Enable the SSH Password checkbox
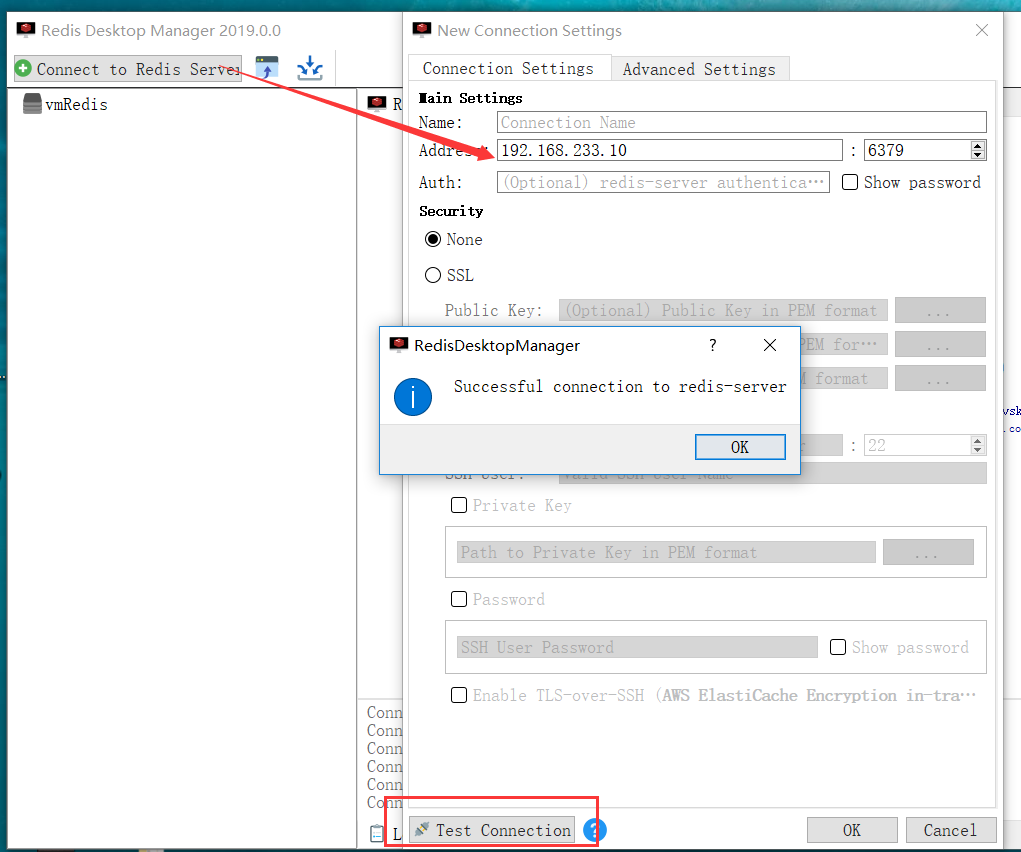This screenshot has width=1021, height=852. (x=459, y=599)
